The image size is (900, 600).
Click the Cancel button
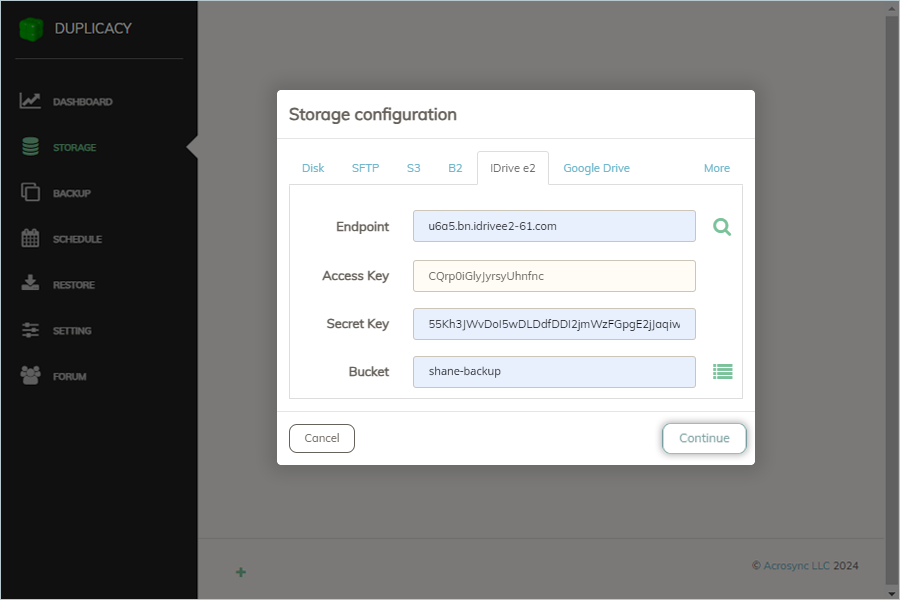pos(322,438)
